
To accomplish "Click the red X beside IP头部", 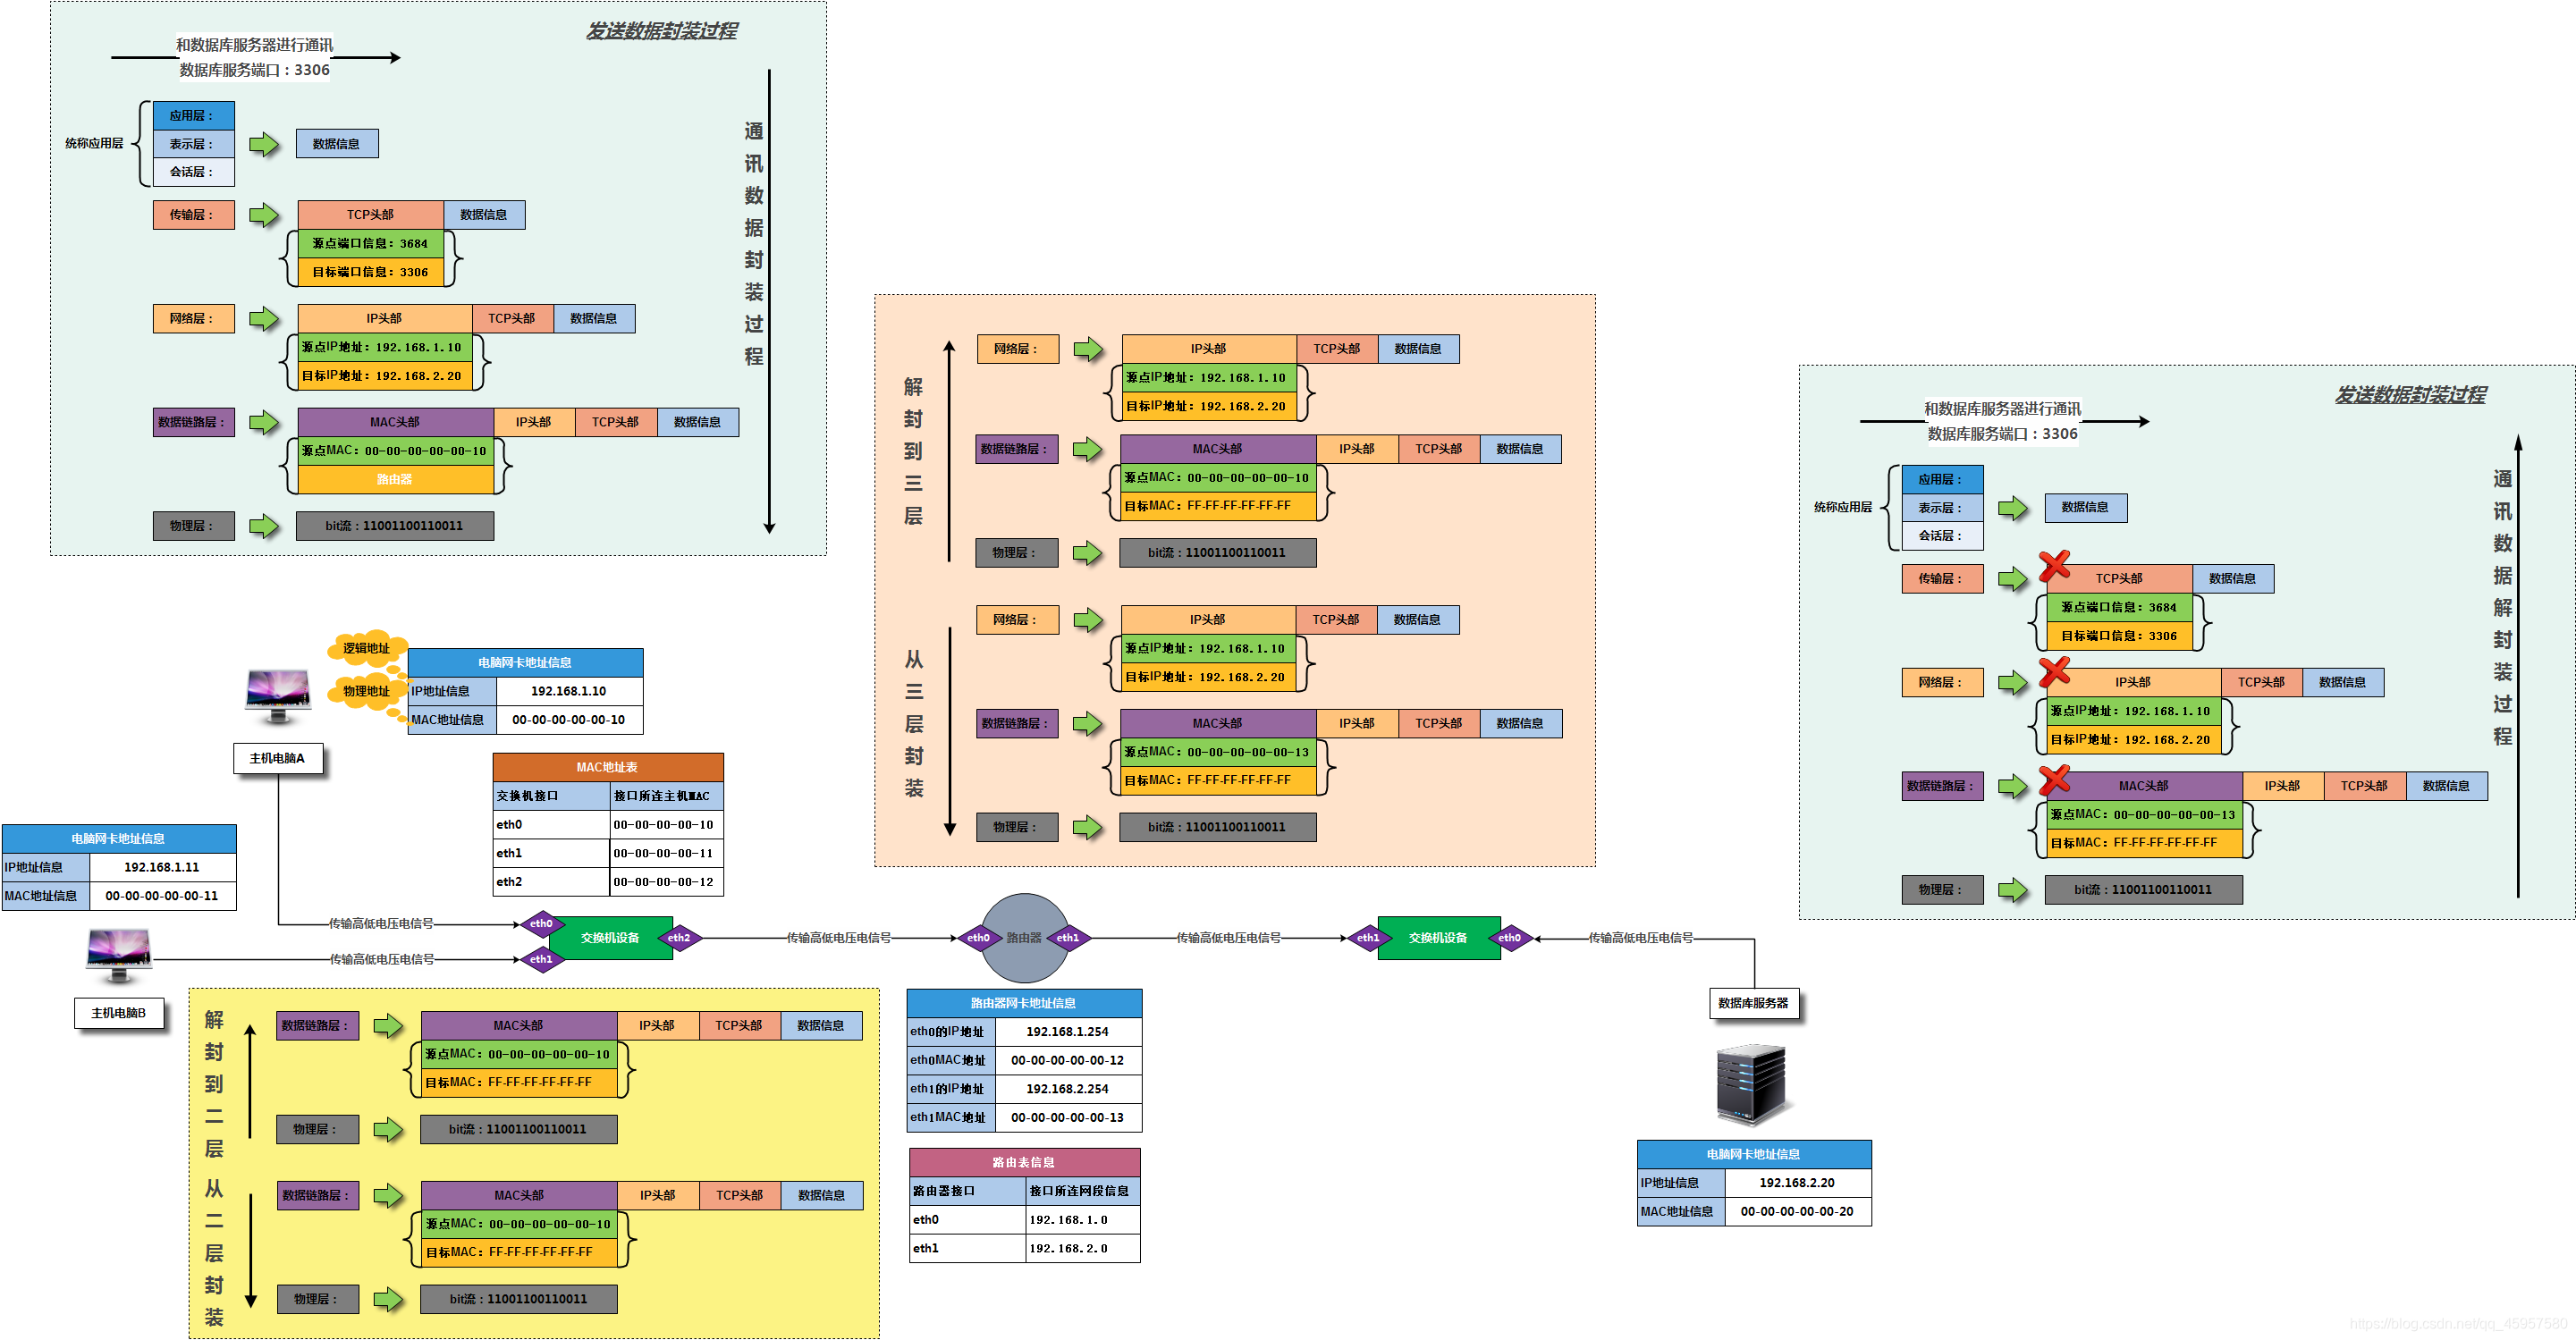I will click(2054, 671).
